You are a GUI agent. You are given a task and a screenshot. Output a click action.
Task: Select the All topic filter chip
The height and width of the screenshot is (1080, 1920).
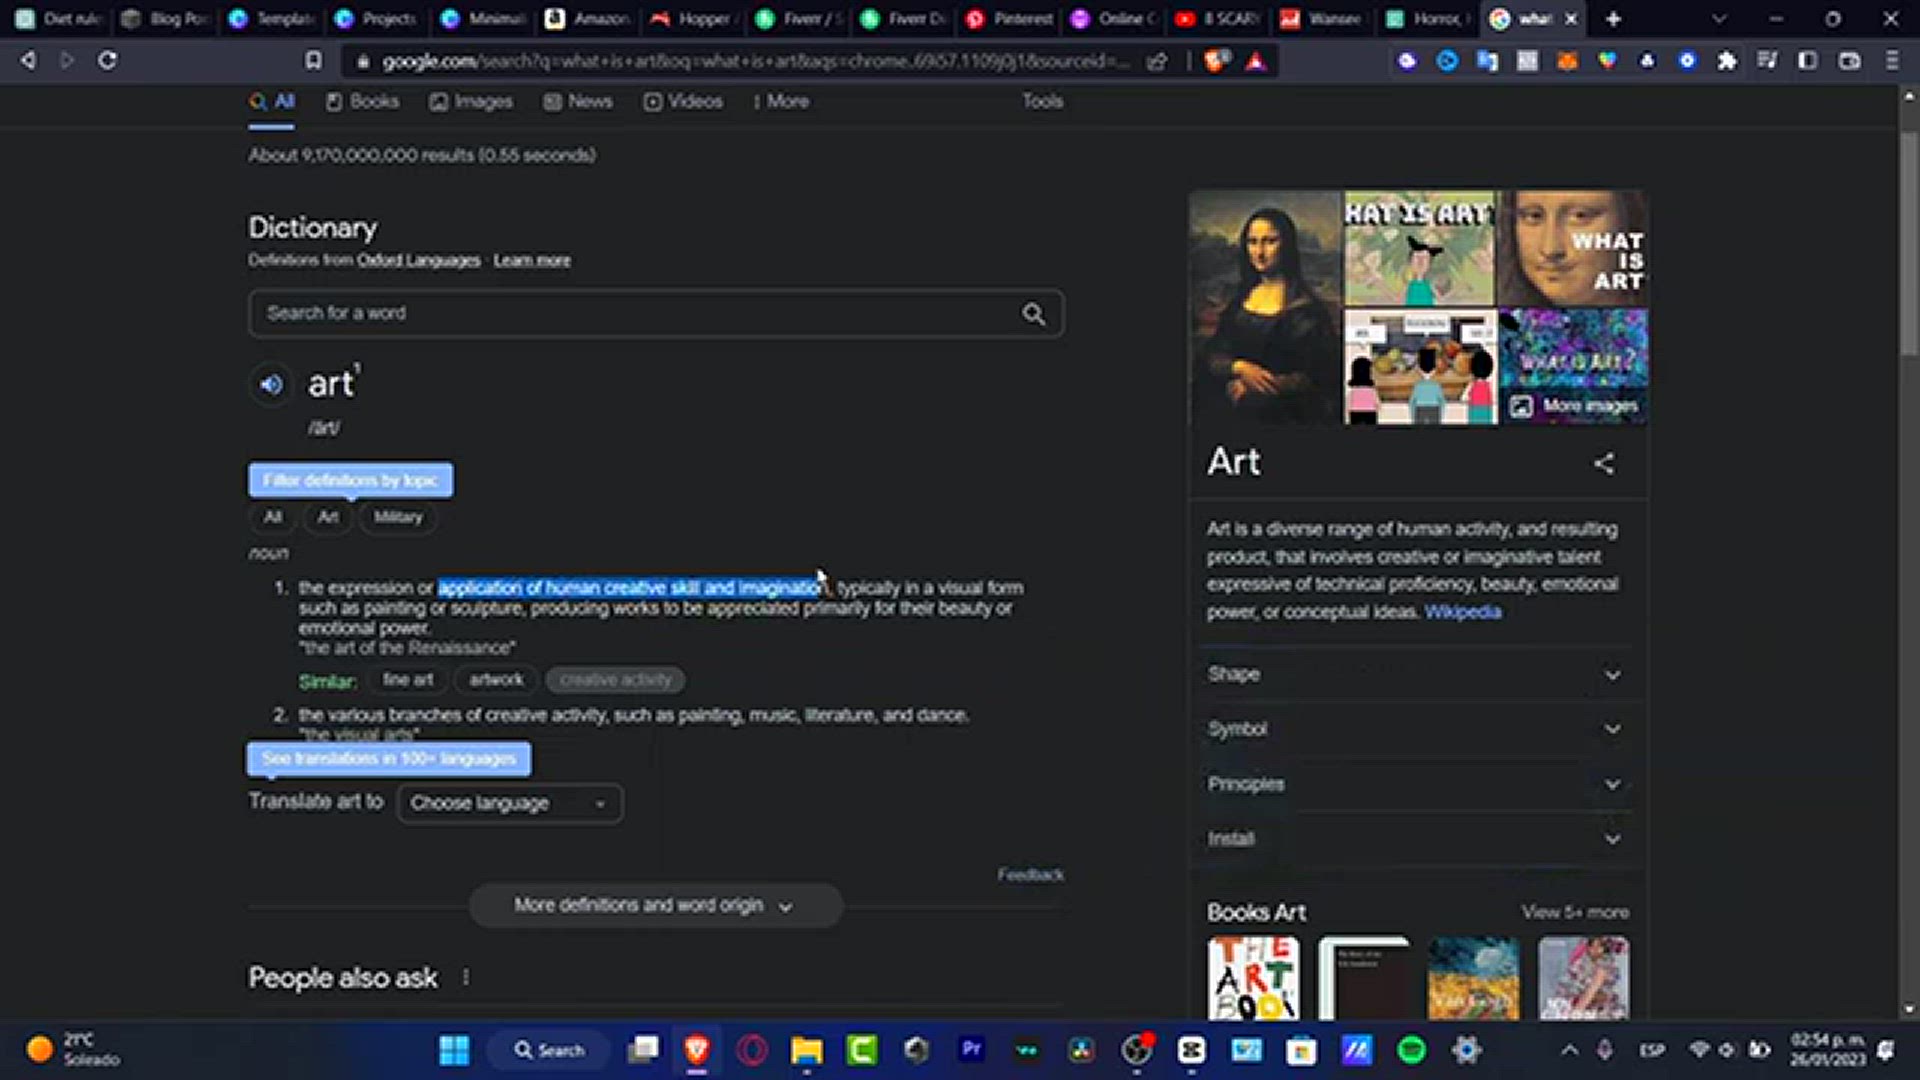(x=272, y=517)
